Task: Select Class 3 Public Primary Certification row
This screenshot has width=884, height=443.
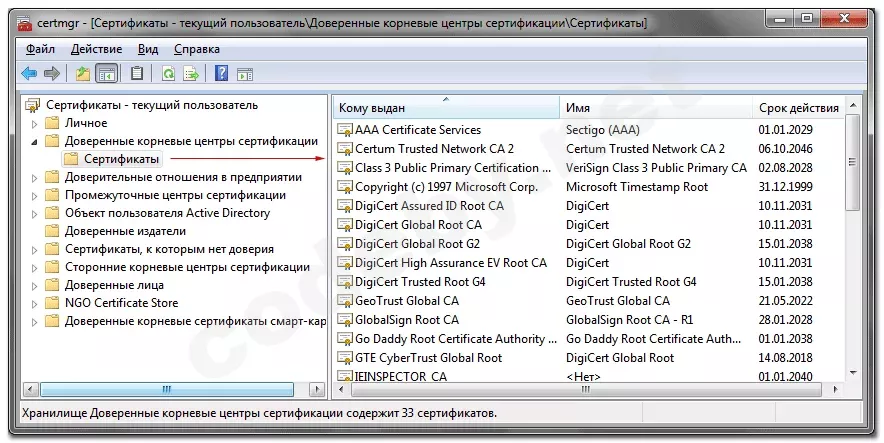Action: (589, 168)
